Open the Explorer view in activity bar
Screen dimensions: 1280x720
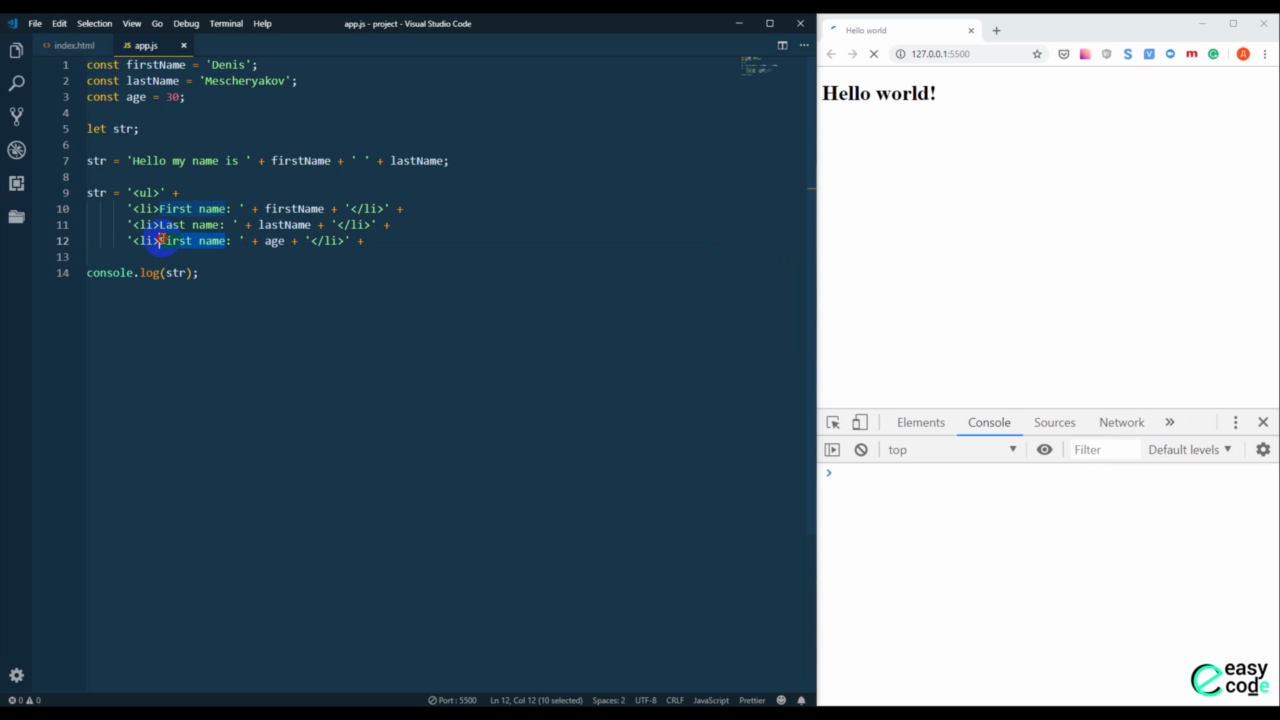[16, 50]
